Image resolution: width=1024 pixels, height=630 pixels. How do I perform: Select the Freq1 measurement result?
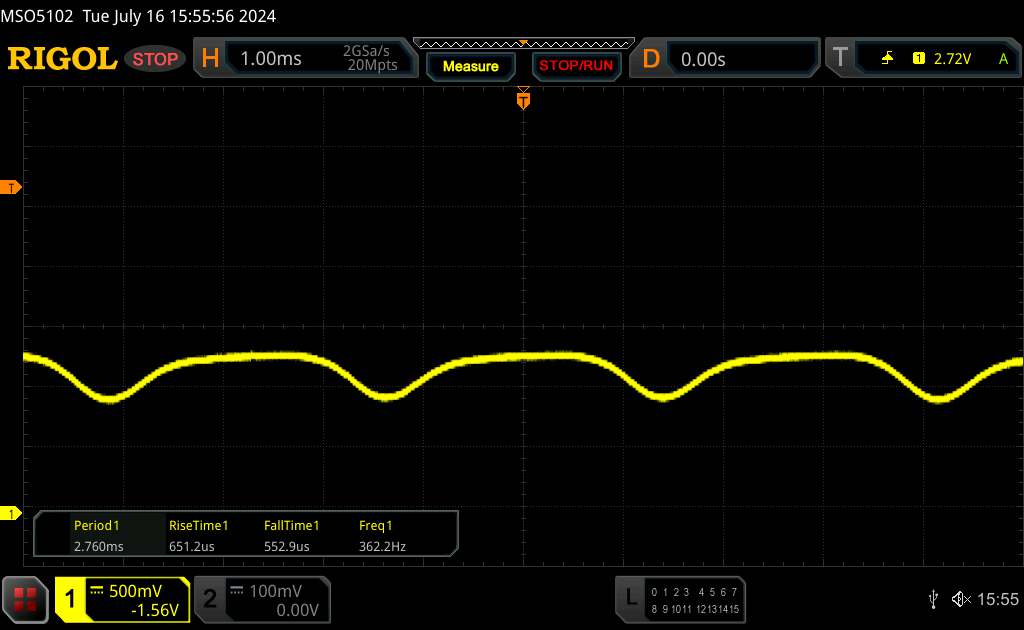[x=383, y=536]
